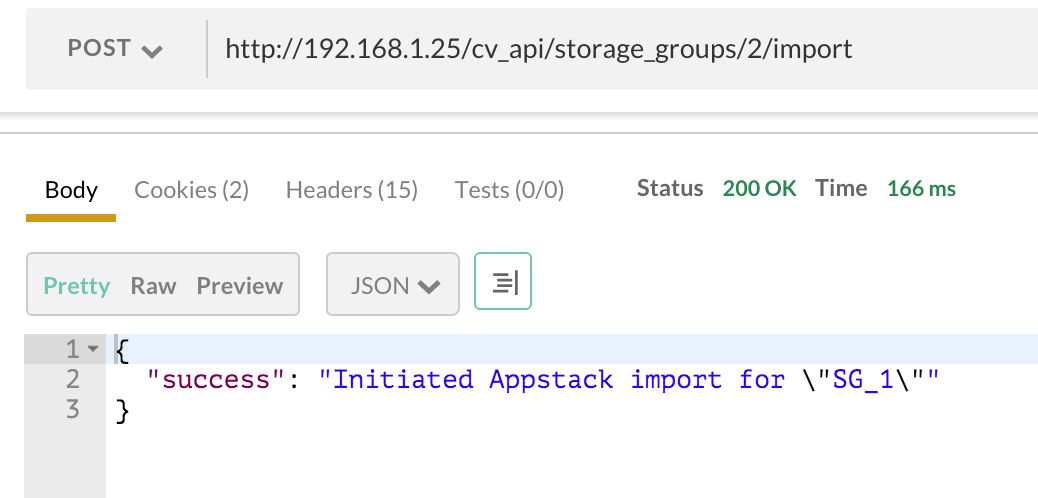Click the closing brace on line 3
Image resolution: width=1038 pixels, height=498 pixels.
[x=123, y=410]
